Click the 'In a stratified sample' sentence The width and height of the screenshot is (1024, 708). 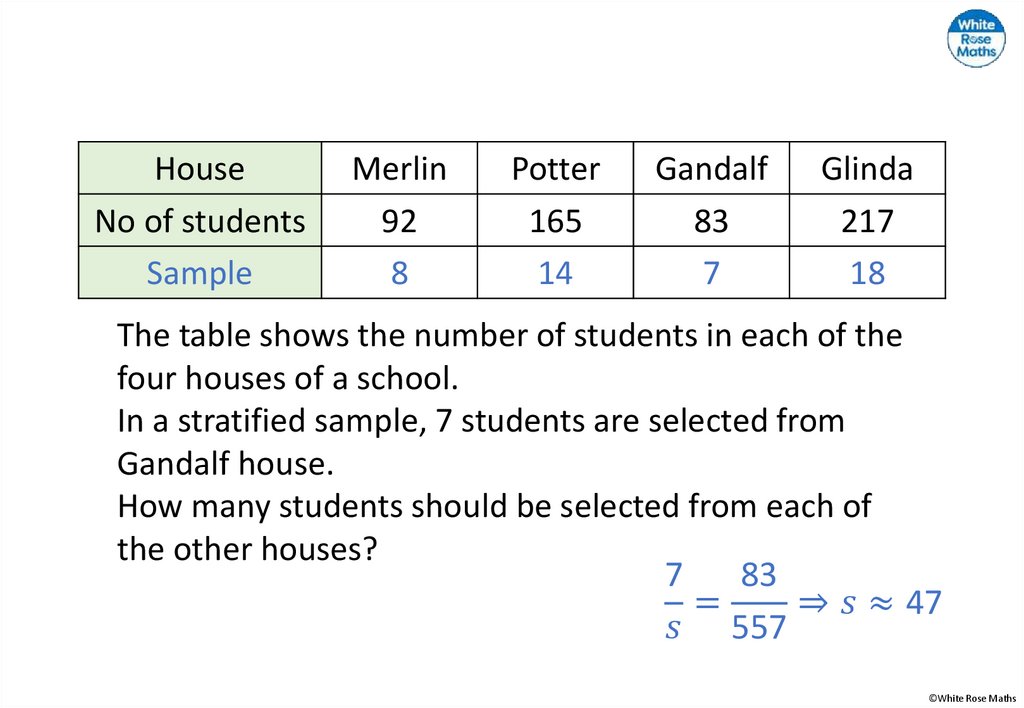click(x=480, y=421)
